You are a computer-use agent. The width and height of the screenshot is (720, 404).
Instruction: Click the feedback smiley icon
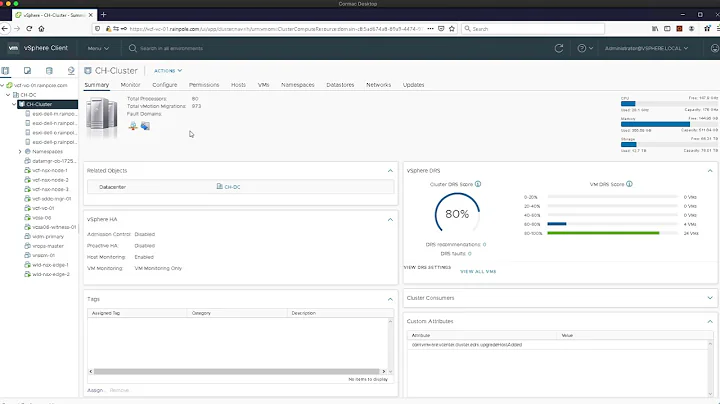714,48
